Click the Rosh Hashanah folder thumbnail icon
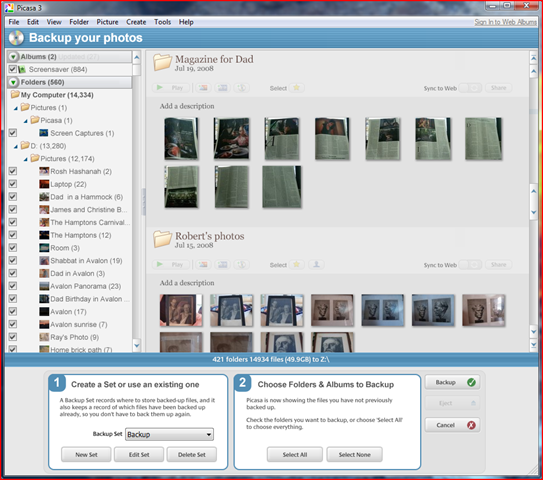The image size is (543, 480). coord(44,171)
